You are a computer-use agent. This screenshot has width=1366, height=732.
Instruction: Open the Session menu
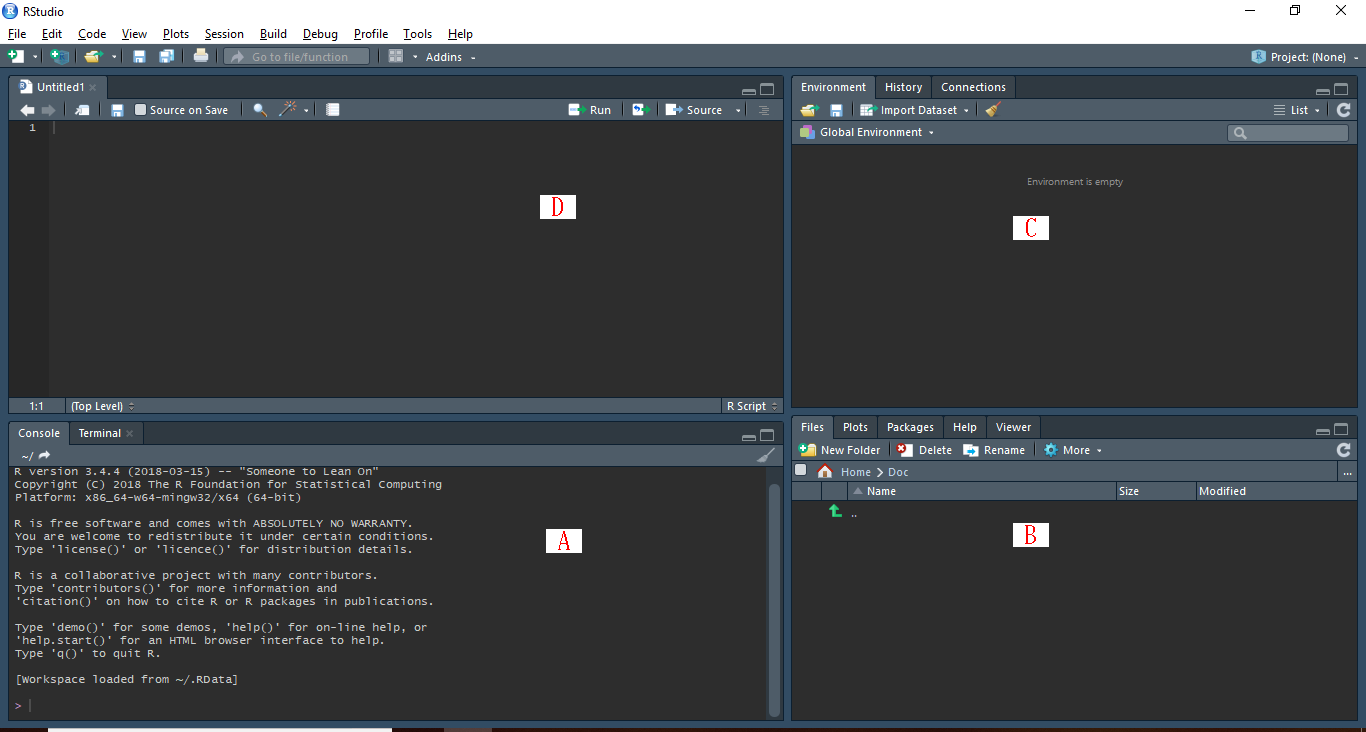click(x=224, y=34)
